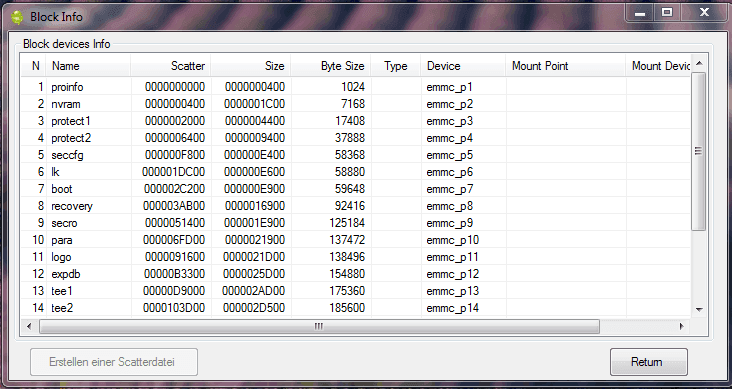The width and height of the screenshot is (732, 389).
Task: Click scatter value 000003AB00
Action: click(174, 206)
